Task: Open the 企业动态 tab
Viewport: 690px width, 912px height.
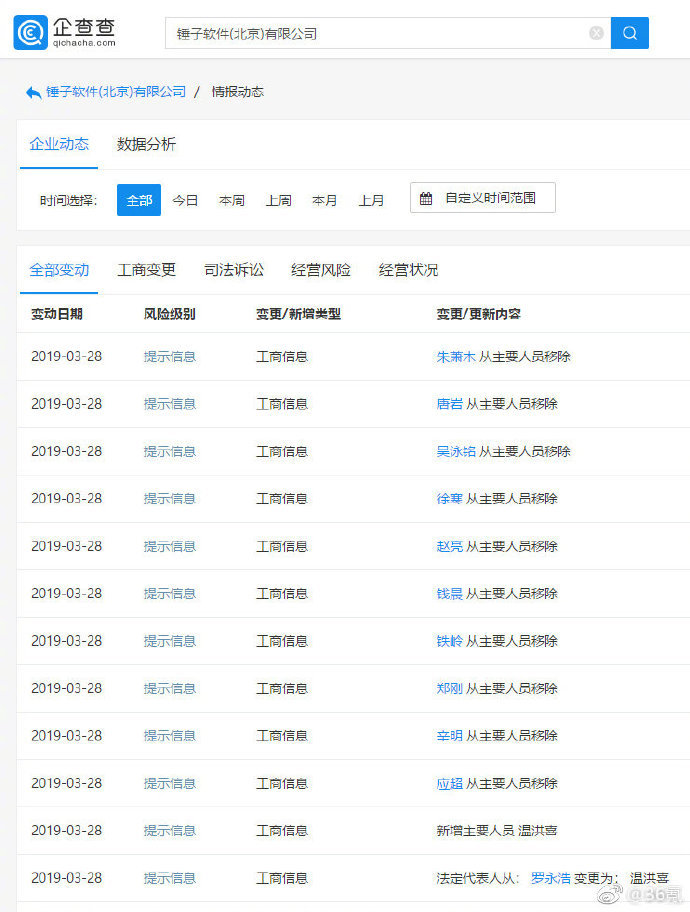Action: (x=59, y=144)
